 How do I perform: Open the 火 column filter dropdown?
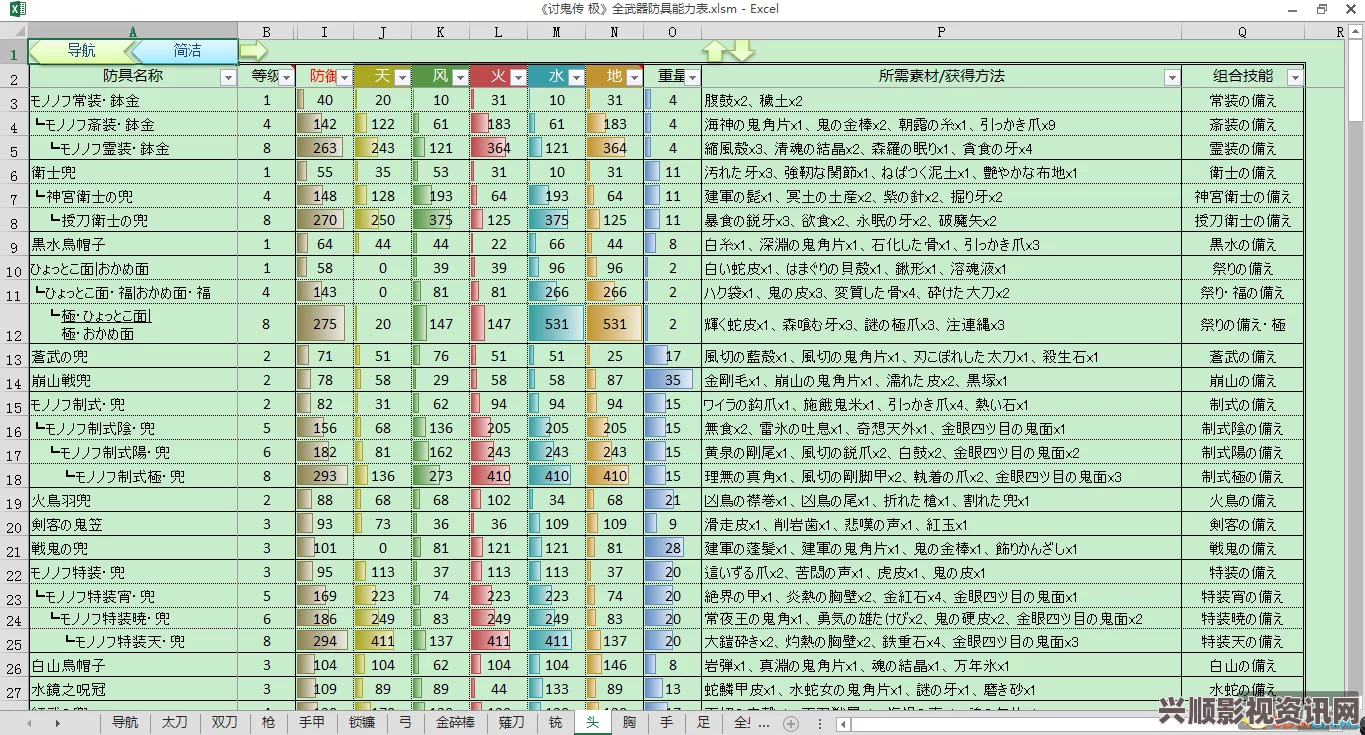[518, 77]
